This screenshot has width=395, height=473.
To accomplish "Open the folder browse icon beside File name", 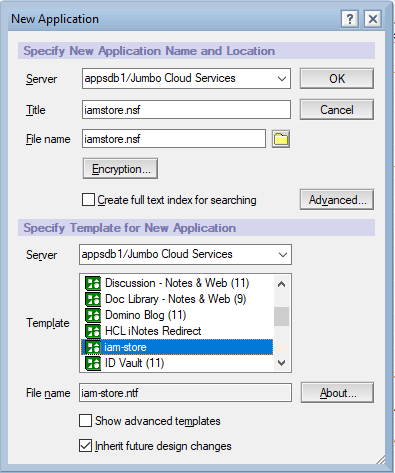I will (x=281, y=139).
